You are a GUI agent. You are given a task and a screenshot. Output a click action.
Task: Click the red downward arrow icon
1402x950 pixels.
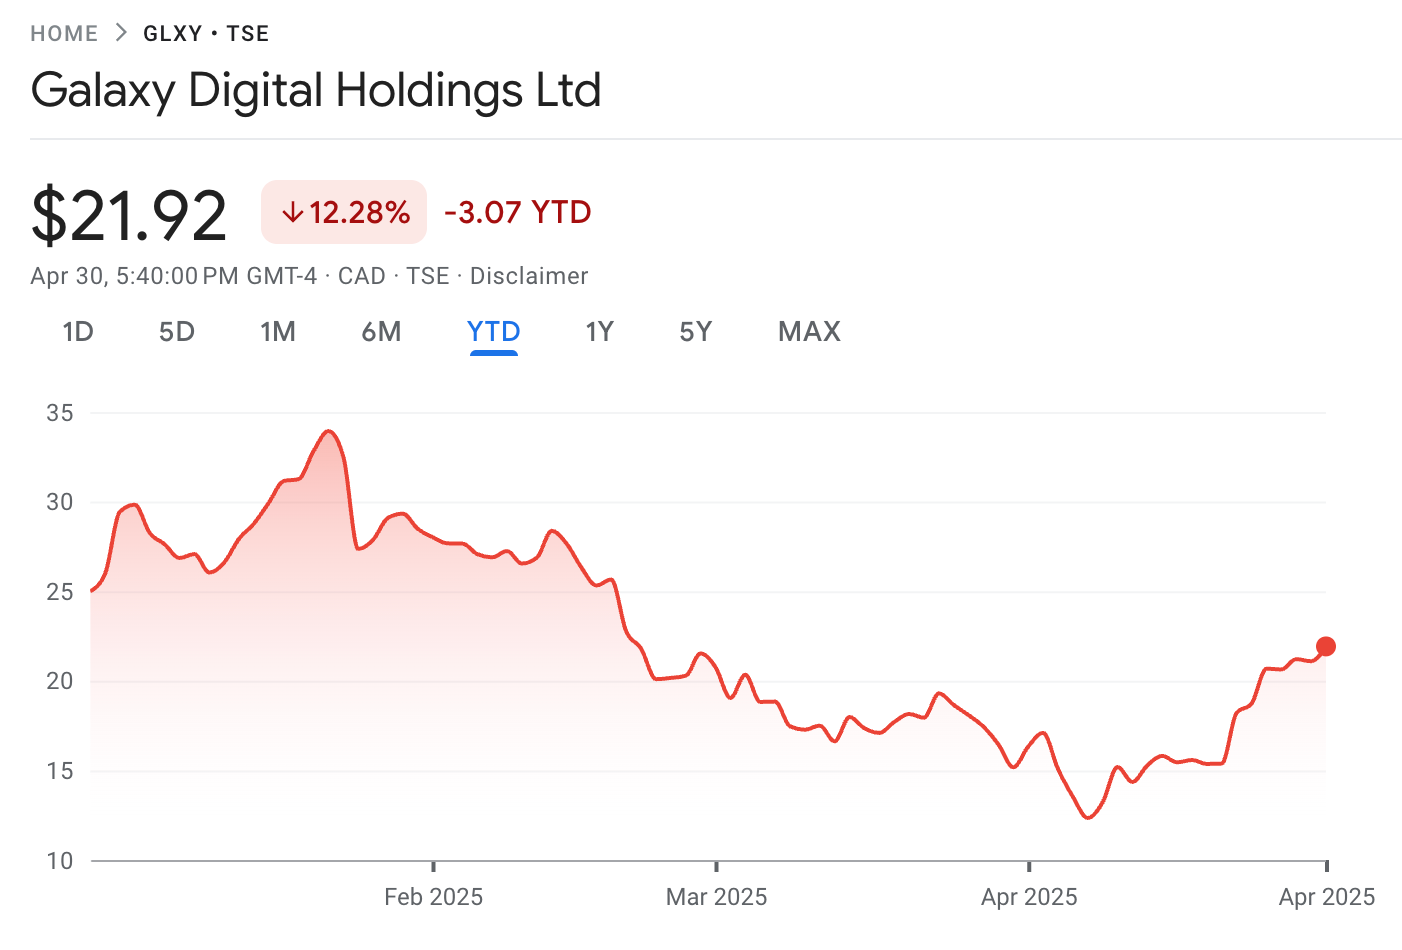pyautogui.click(x=293, y=212)
